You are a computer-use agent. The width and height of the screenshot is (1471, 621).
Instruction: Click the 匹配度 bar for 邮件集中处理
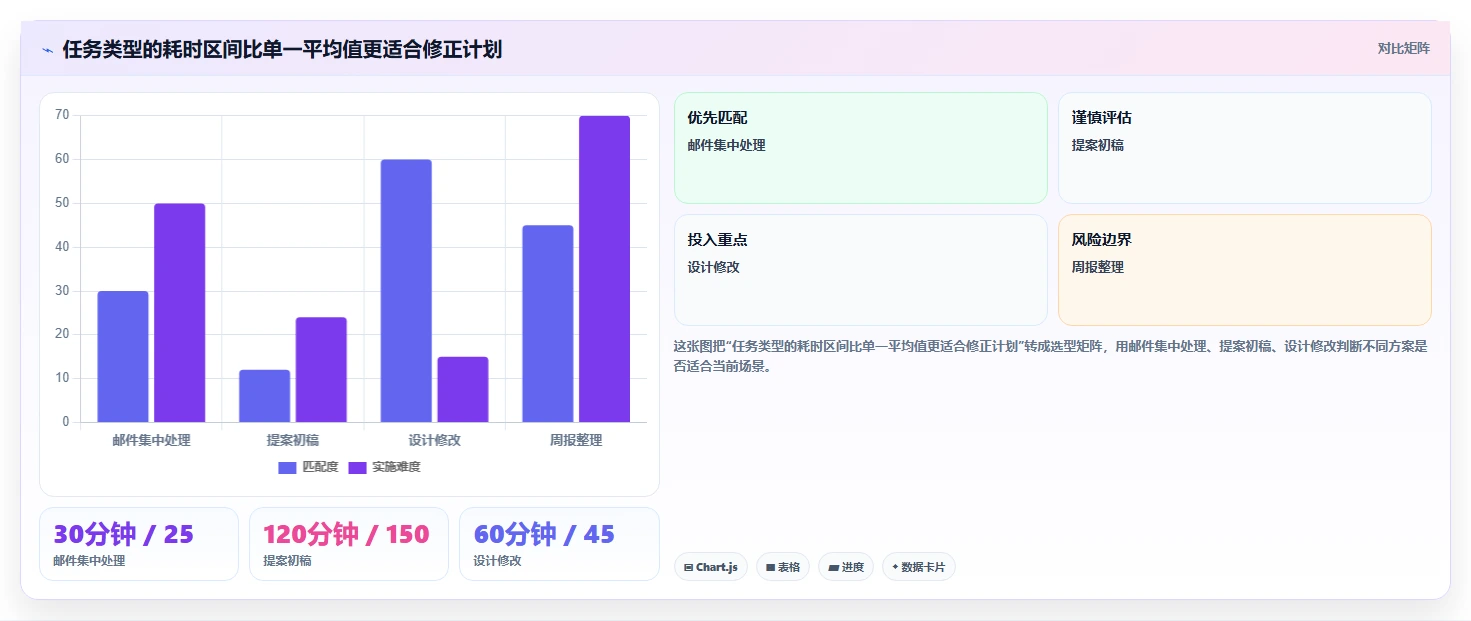click(x=123, y=356)
